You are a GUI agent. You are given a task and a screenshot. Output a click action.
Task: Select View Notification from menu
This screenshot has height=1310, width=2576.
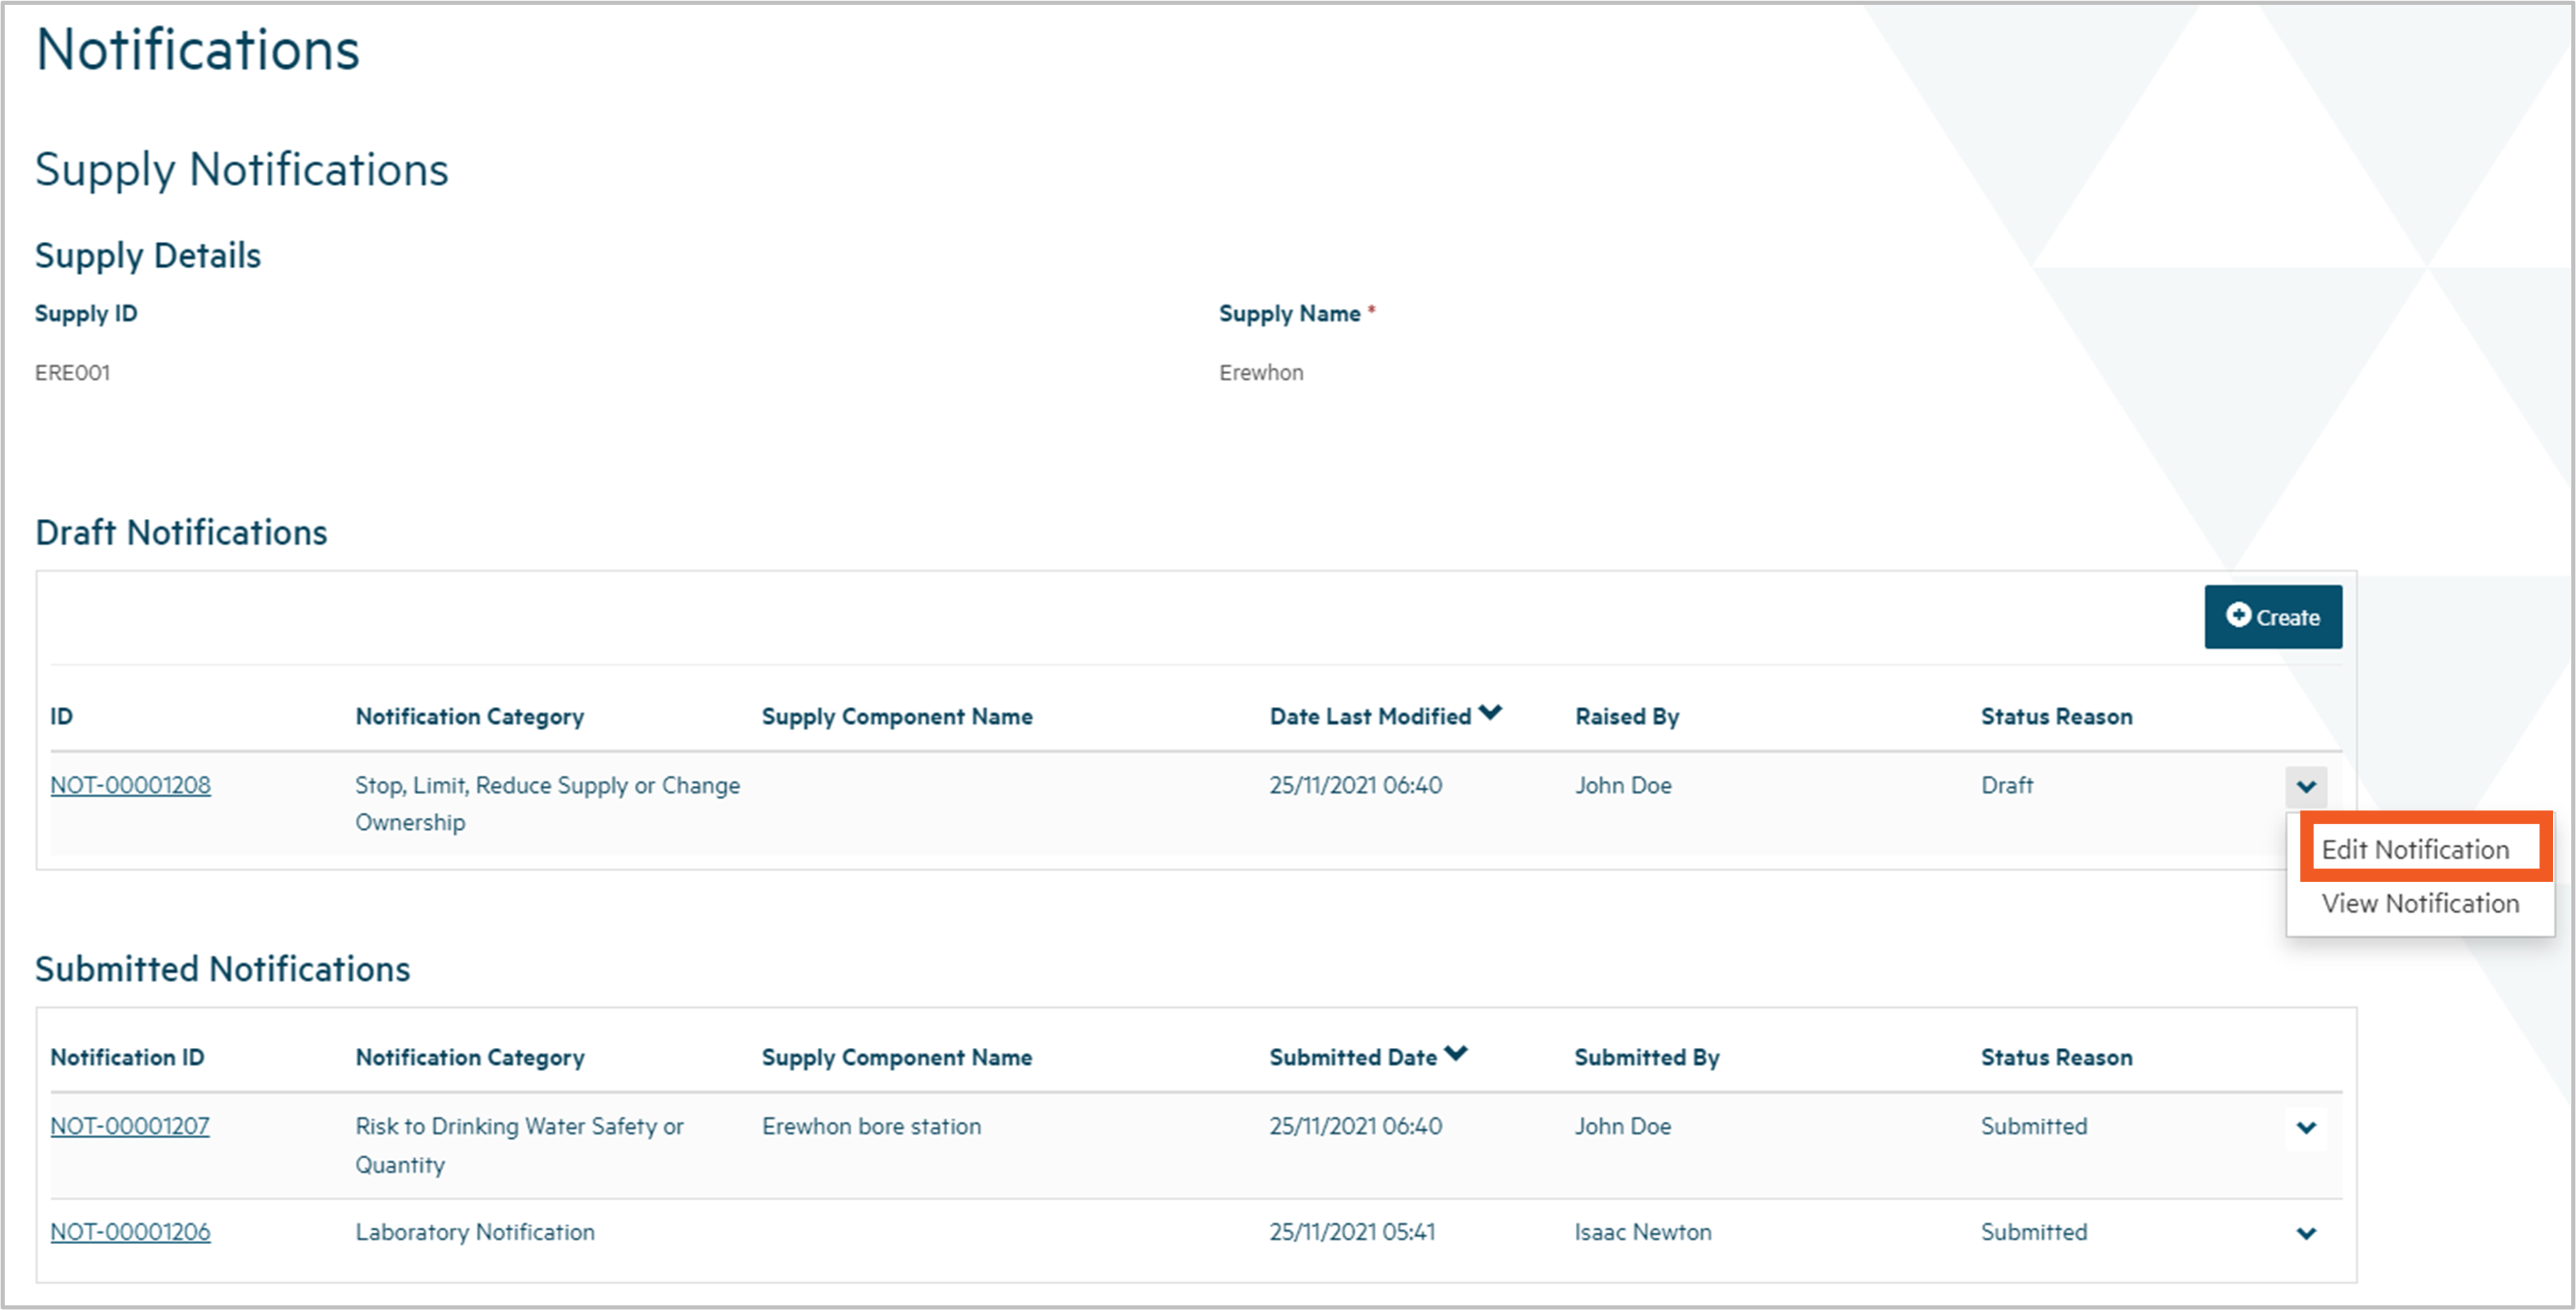pos(2420,903)
